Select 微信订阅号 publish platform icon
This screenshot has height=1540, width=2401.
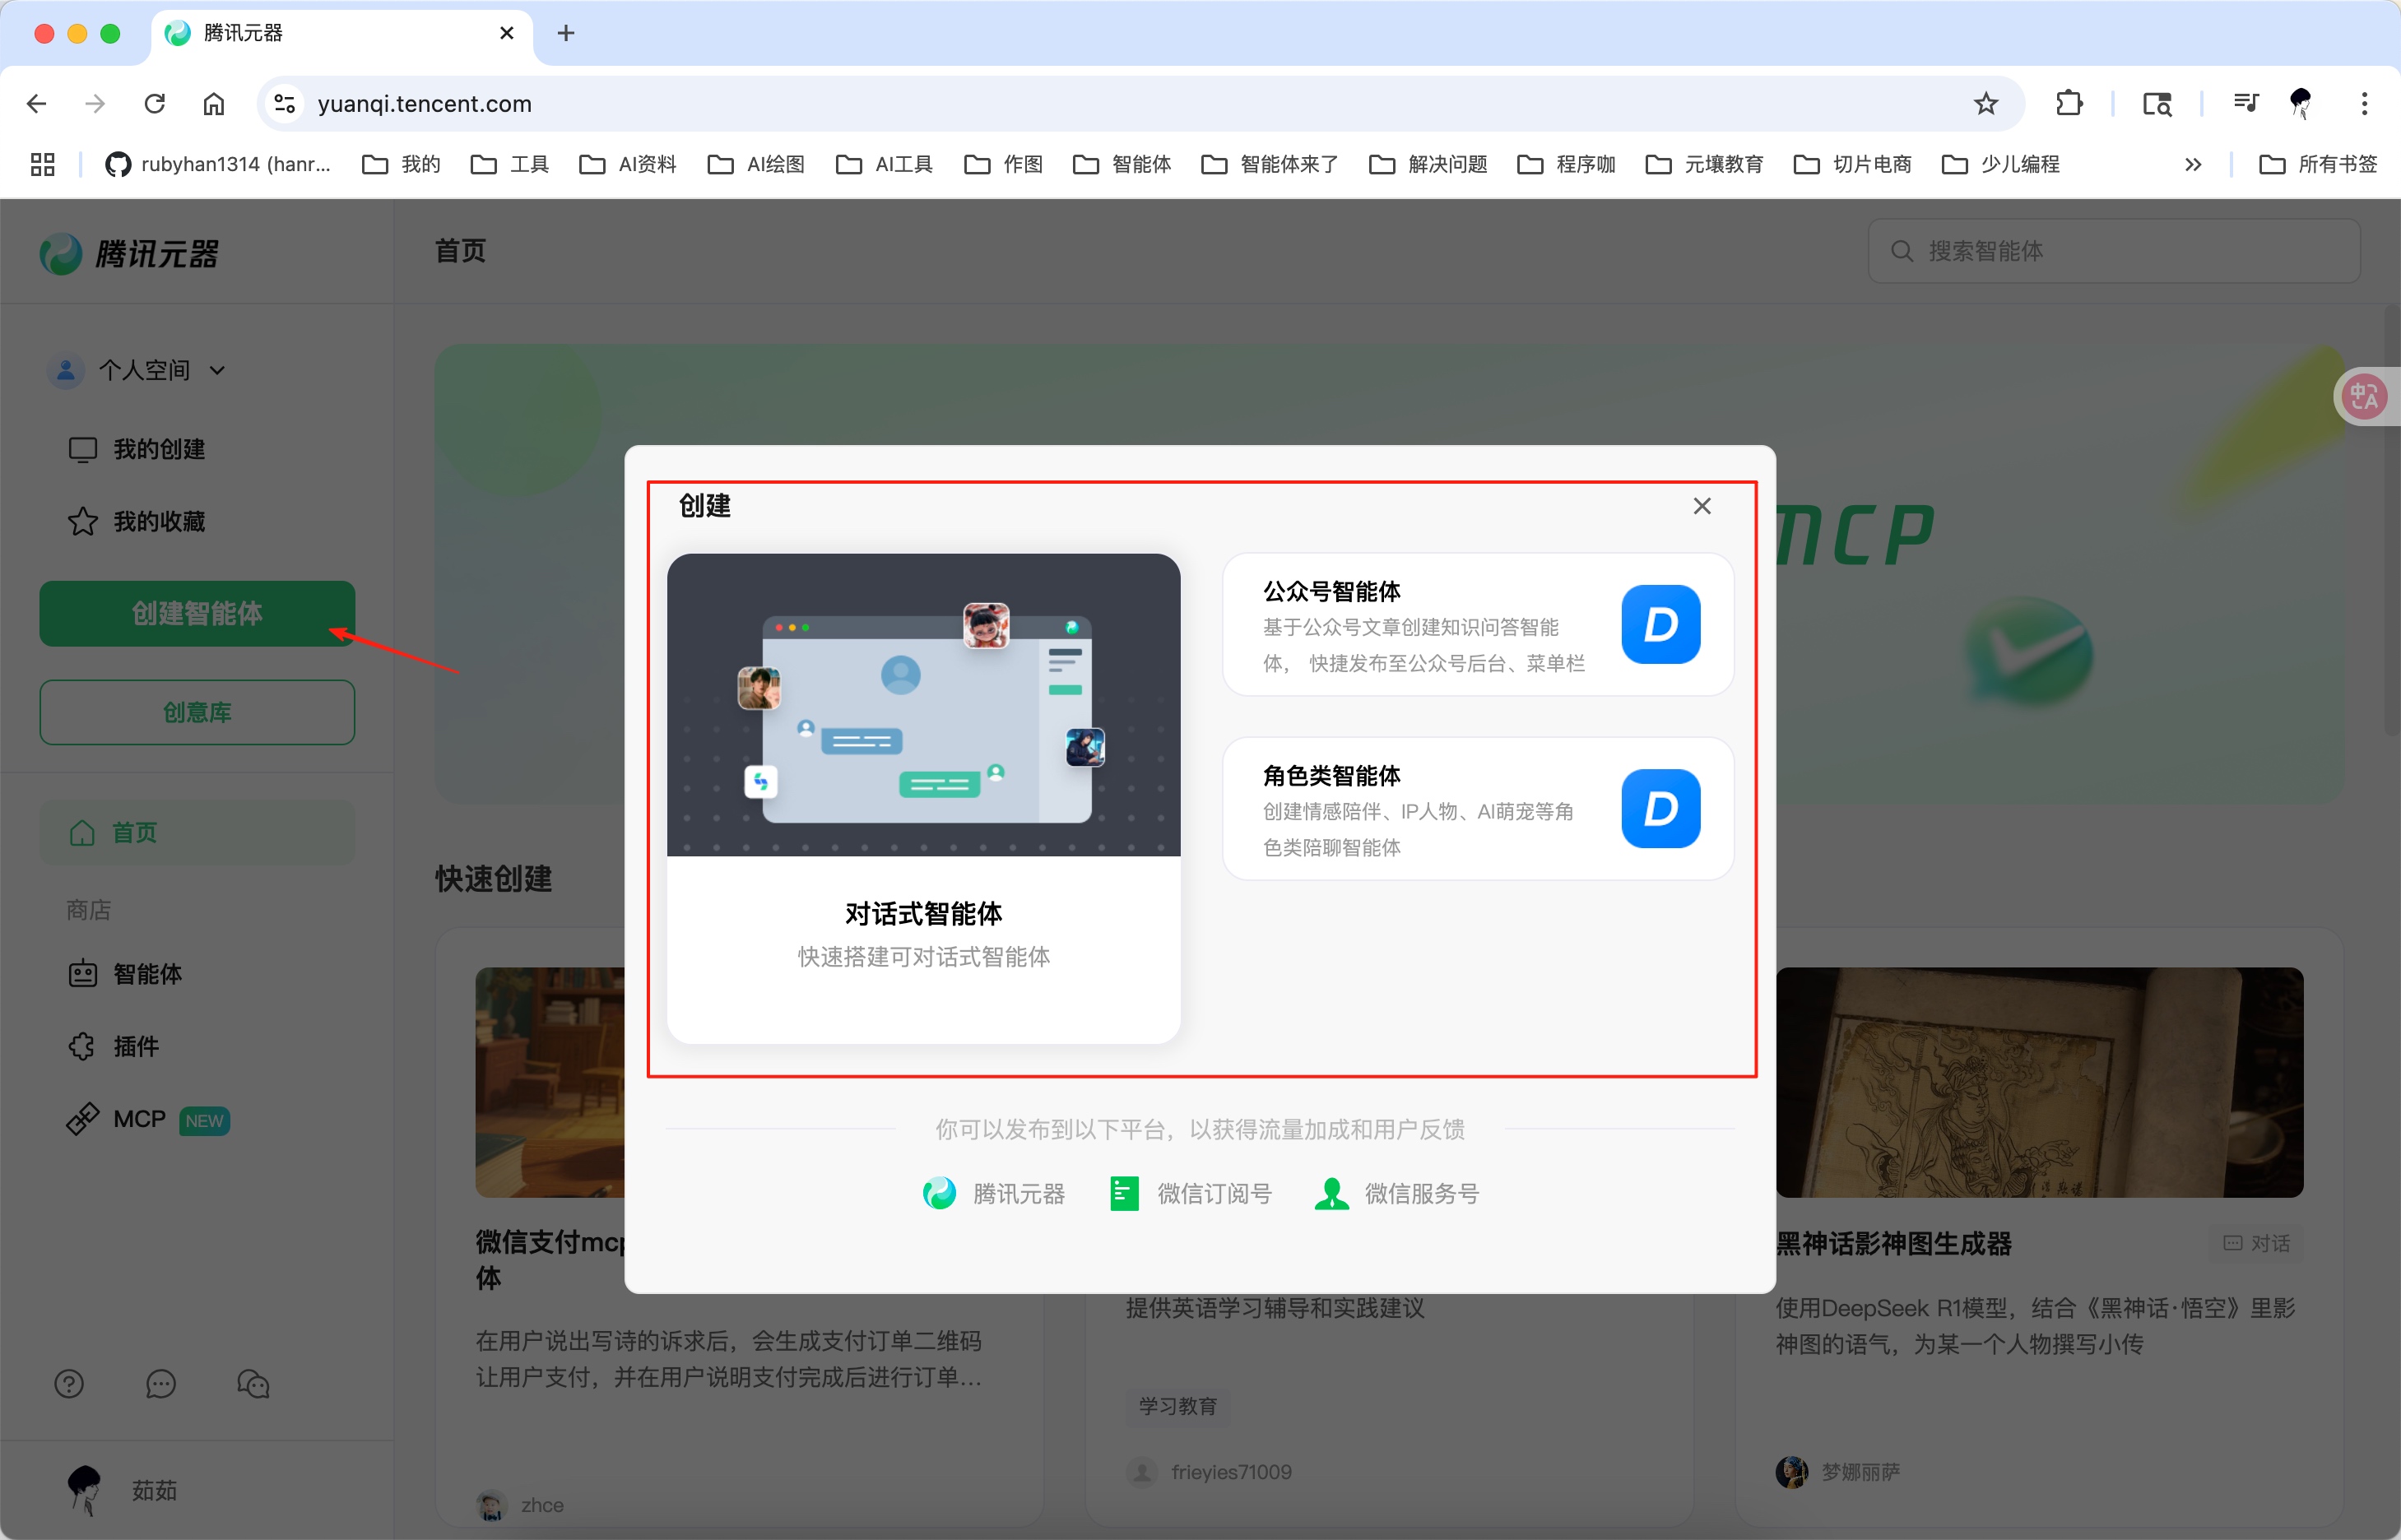[1124, 1192]
